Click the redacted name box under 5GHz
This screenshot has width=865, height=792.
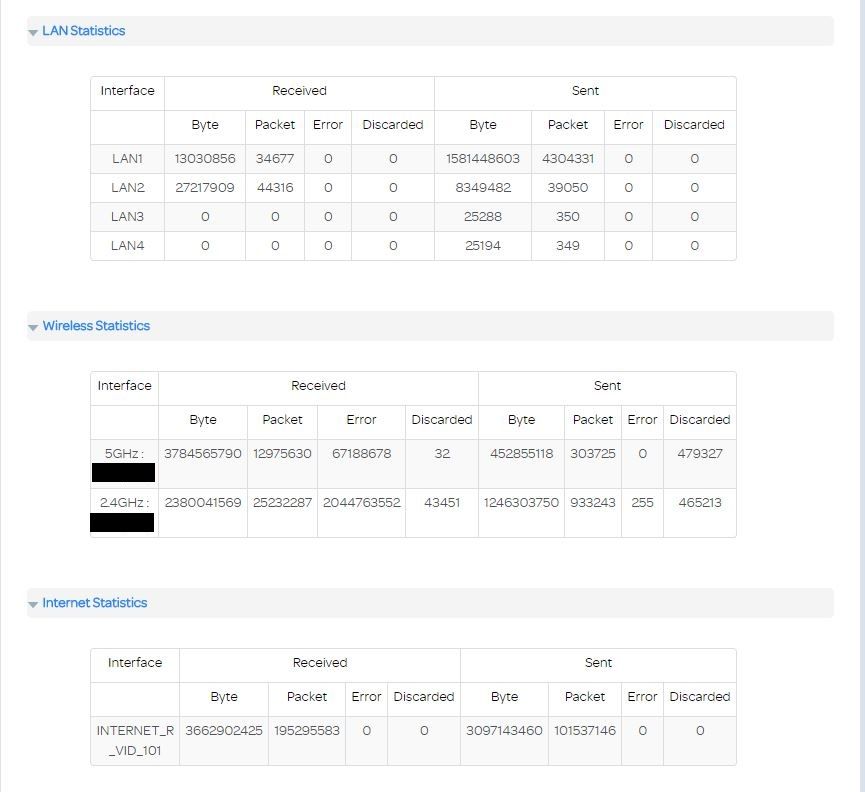[123, 473]
